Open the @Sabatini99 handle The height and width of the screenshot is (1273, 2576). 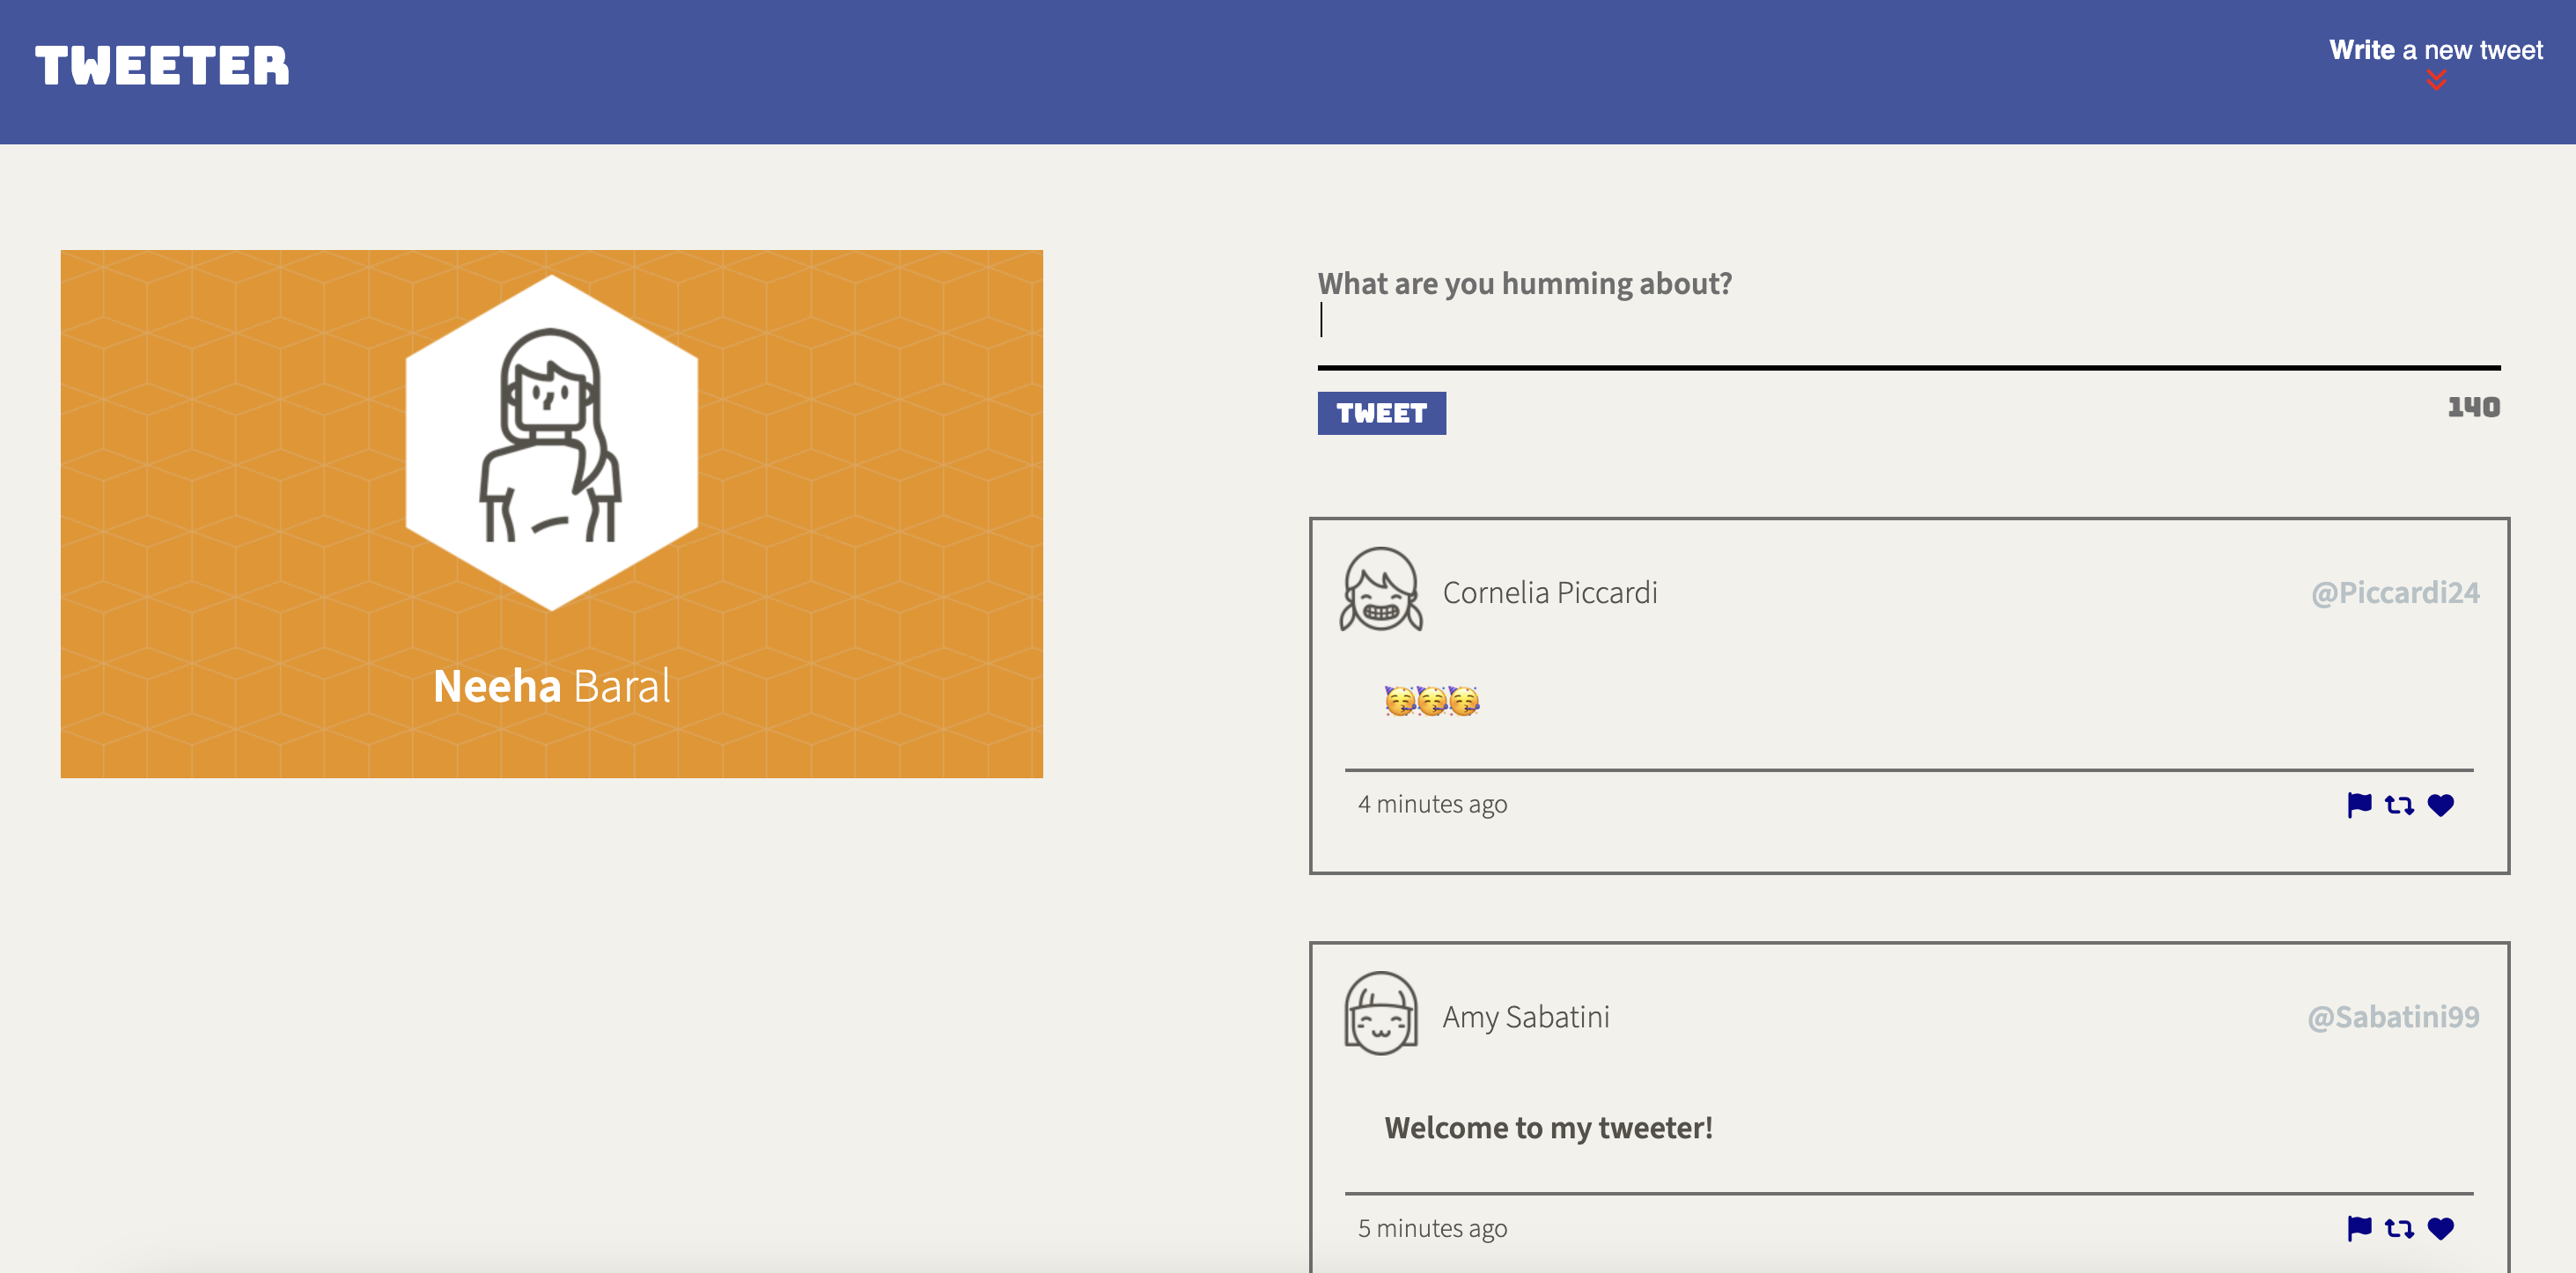[x=2392, y=1017]
